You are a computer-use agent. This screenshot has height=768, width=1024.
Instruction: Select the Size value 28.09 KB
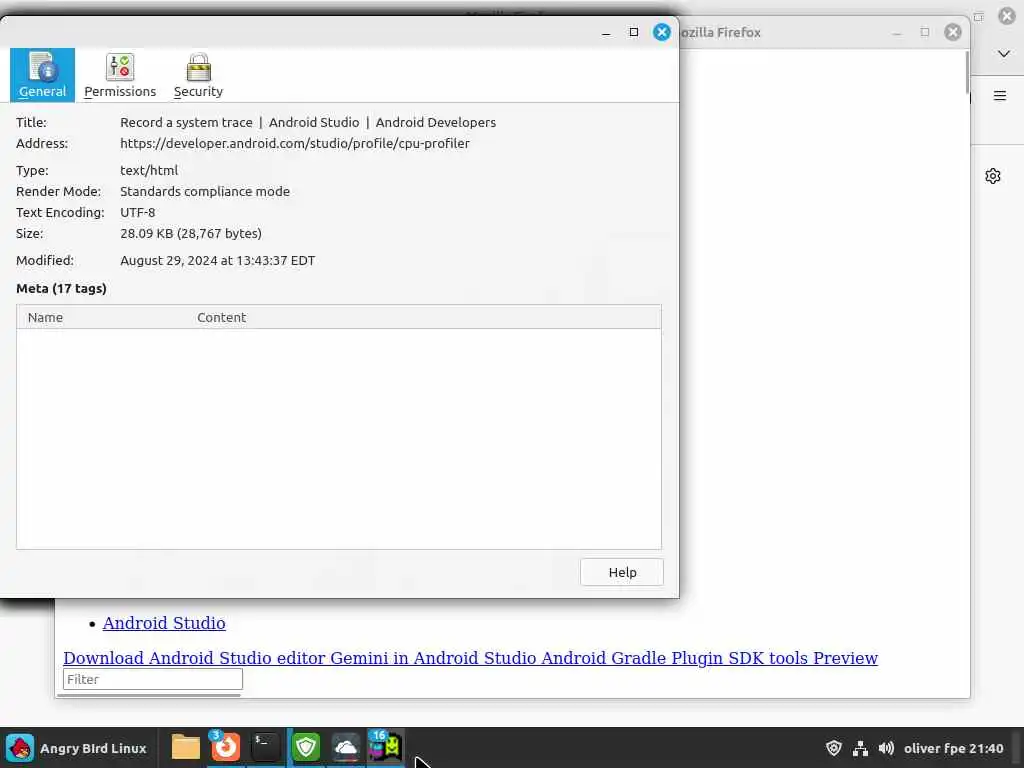tap(191, 233)
